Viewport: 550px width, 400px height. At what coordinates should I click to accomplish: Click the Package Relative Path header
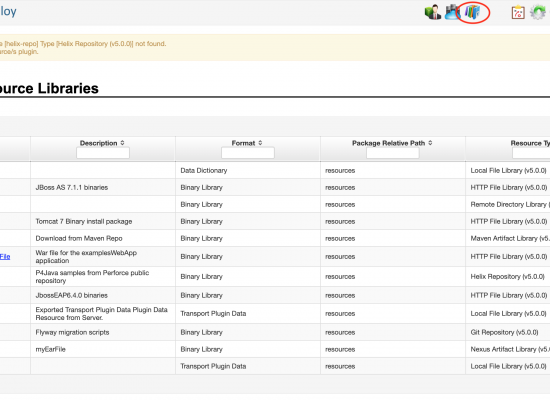(388, 143)
